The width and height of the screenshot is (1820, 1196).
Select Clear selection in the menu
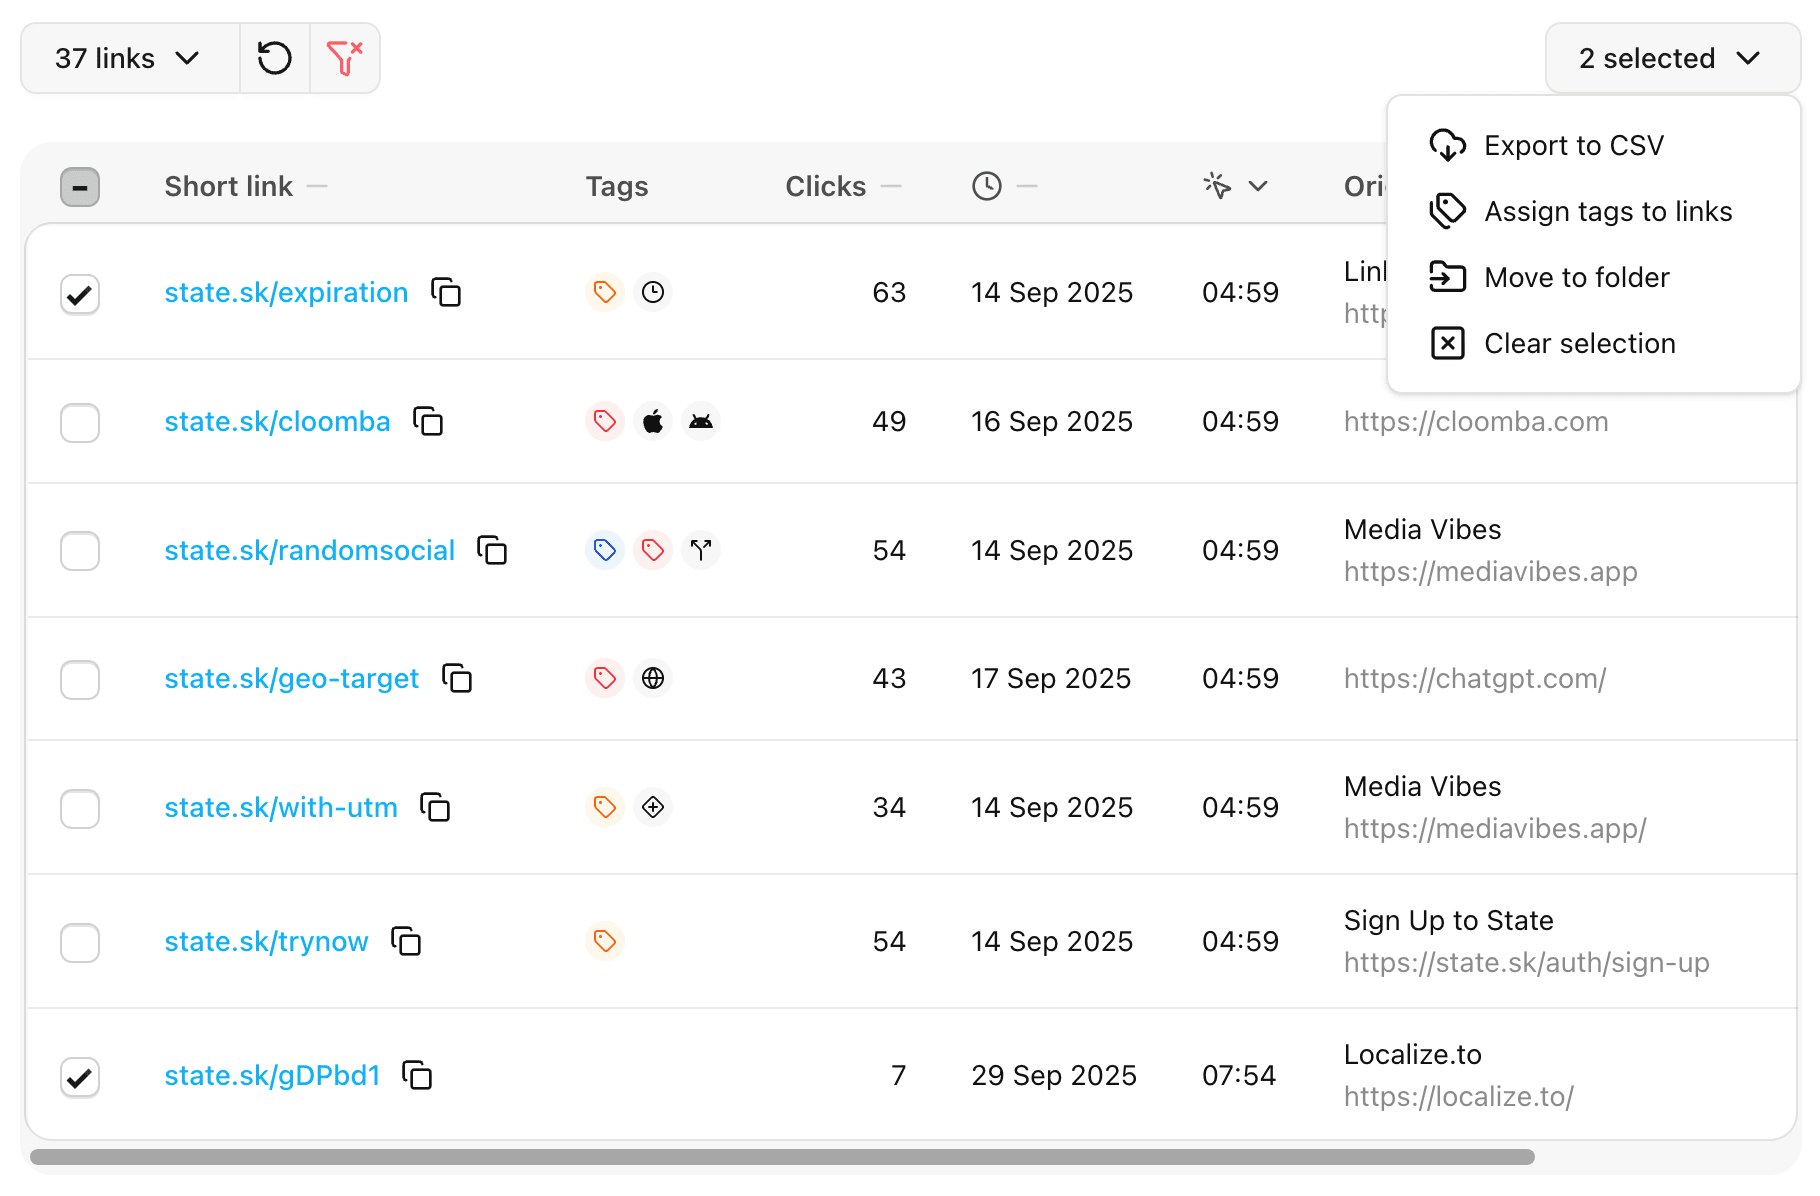1579,343
